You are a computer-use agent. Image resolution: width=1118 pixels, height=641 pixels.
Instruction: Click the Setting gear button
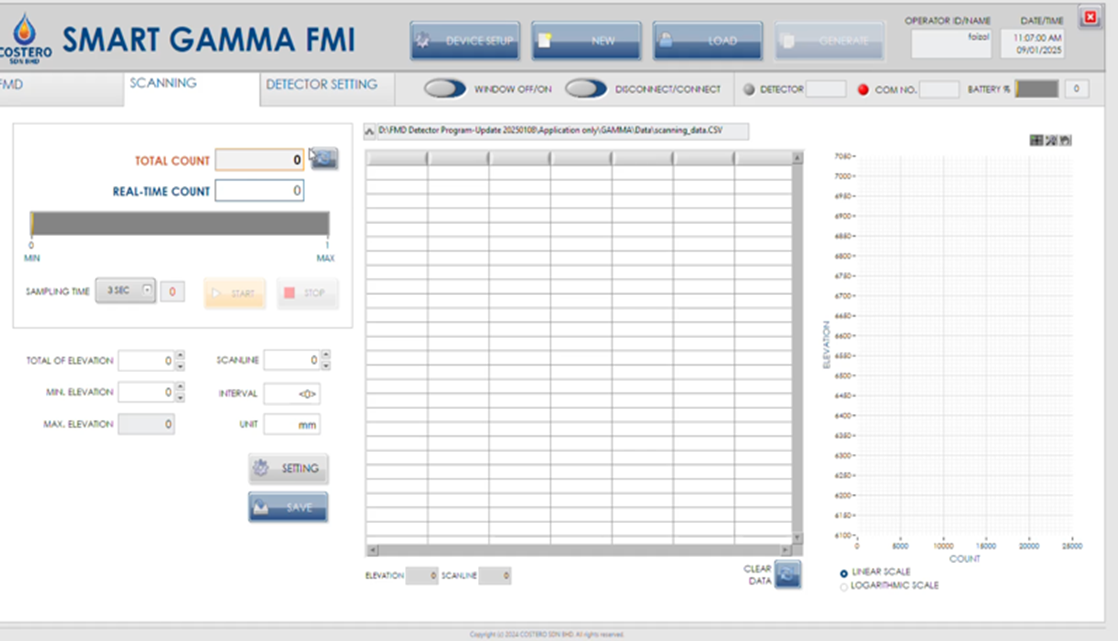click(x=288, y=468)
